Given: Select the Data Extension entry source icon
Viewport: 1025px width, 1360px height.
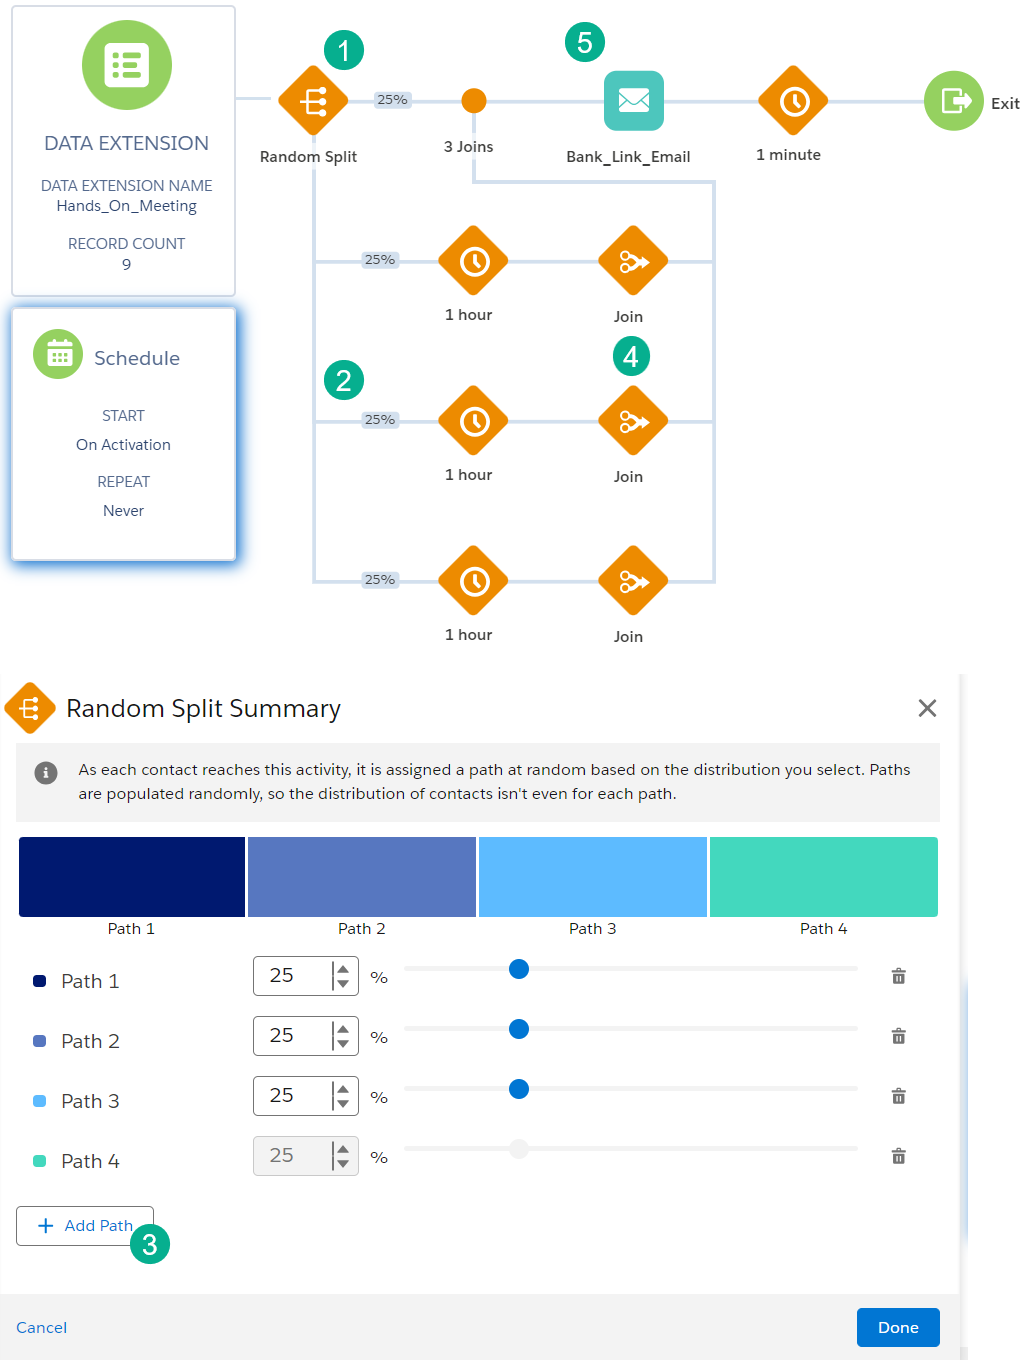Looking at the screenshot, I should pyautogui.click(x=126, y=65).
